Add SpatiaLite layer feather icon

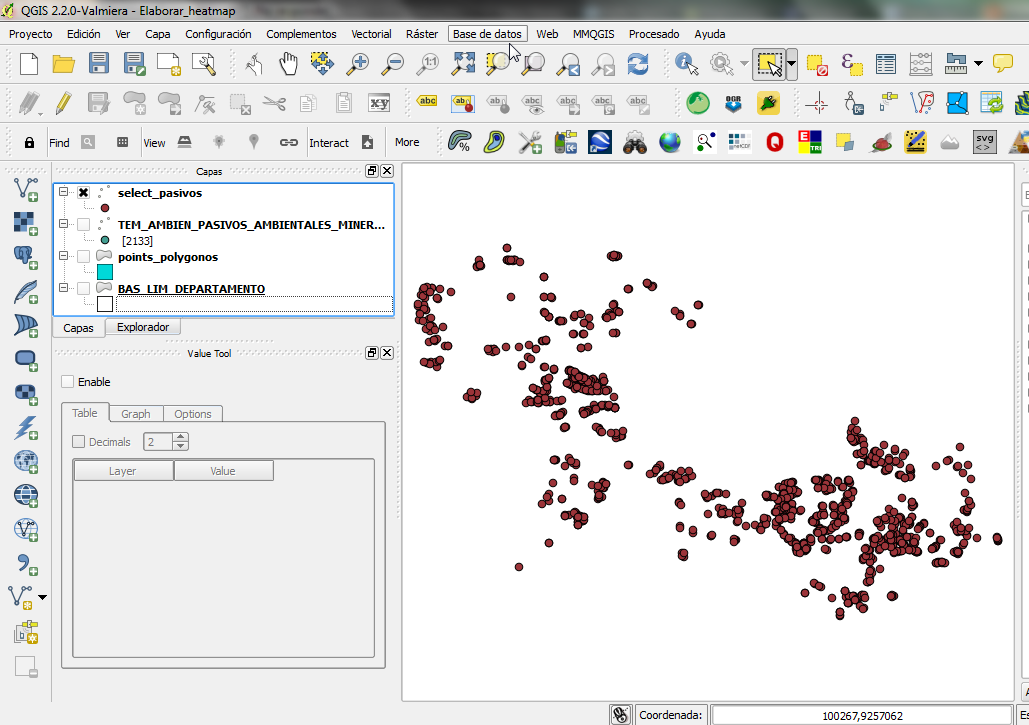26,291
